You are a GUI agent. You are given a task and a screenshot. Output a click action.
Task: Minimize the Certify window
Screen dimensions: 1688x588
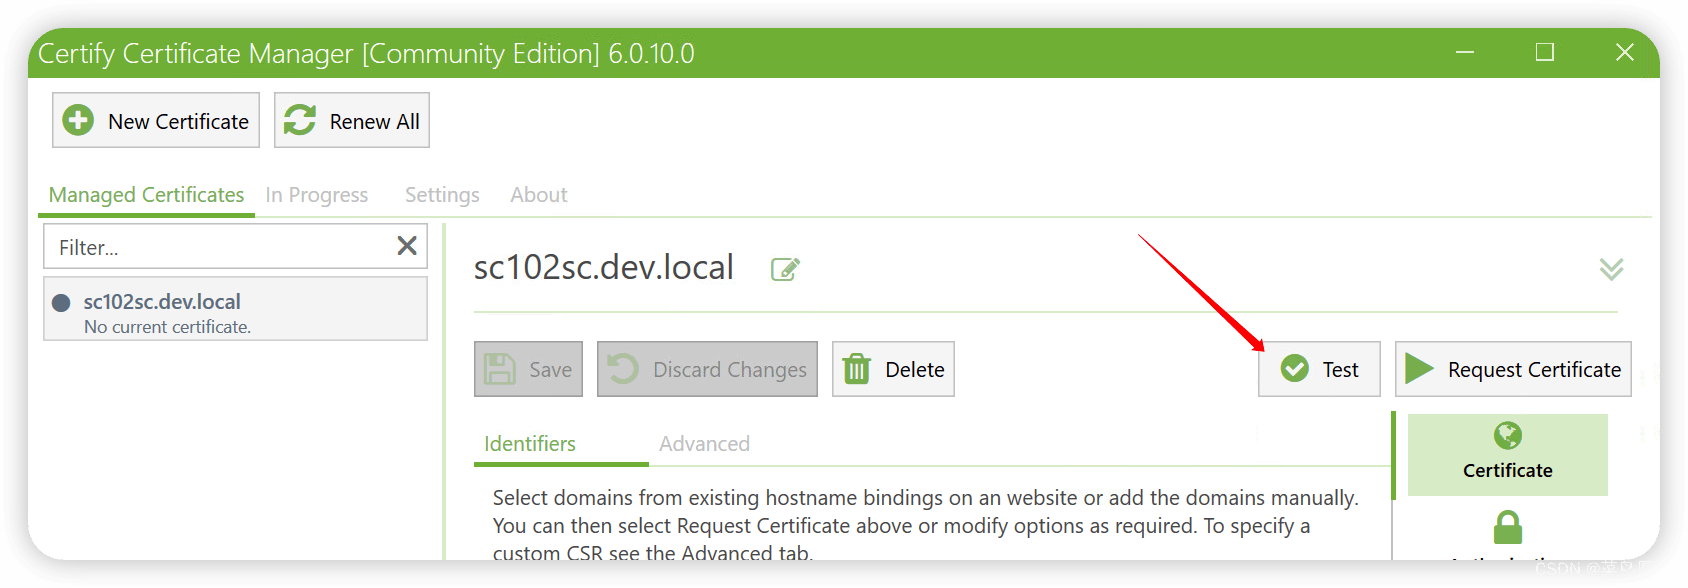pyautogui.click(x=1465, y=52)
